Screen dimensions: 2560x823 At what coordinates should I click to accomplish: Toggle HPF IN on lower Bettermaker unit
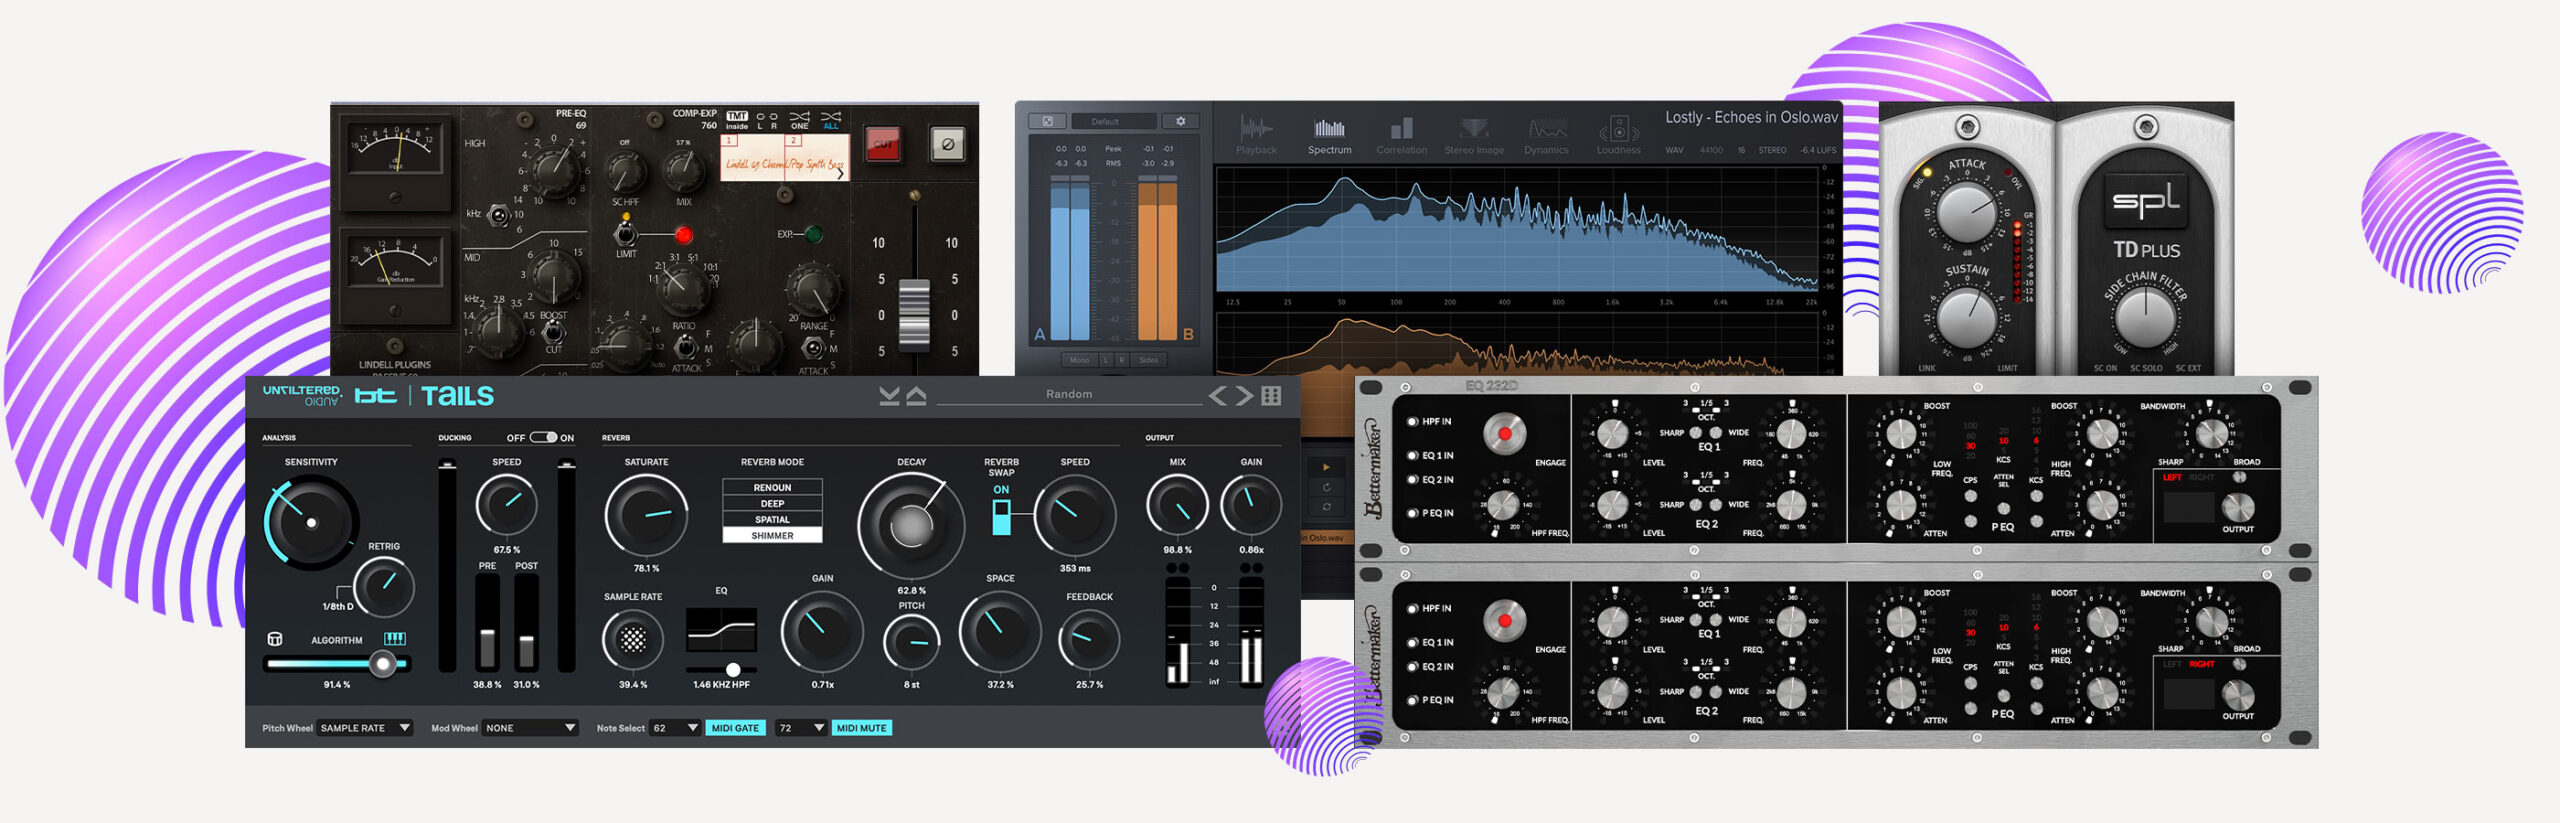[x=1413, y=609]
